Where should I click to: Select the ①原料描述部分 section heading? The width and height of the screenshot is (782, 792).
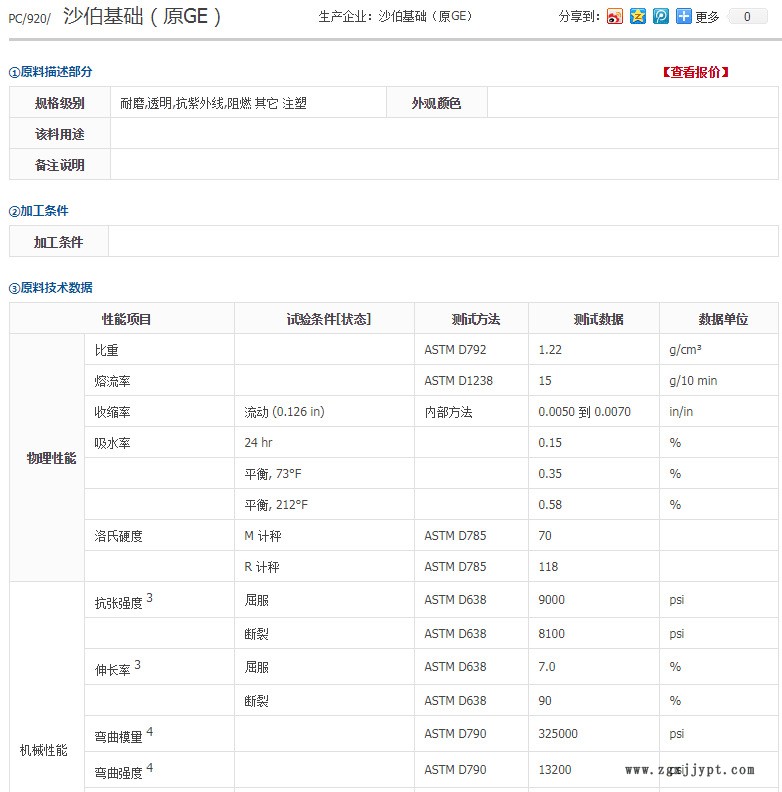(x=51, y=72)
